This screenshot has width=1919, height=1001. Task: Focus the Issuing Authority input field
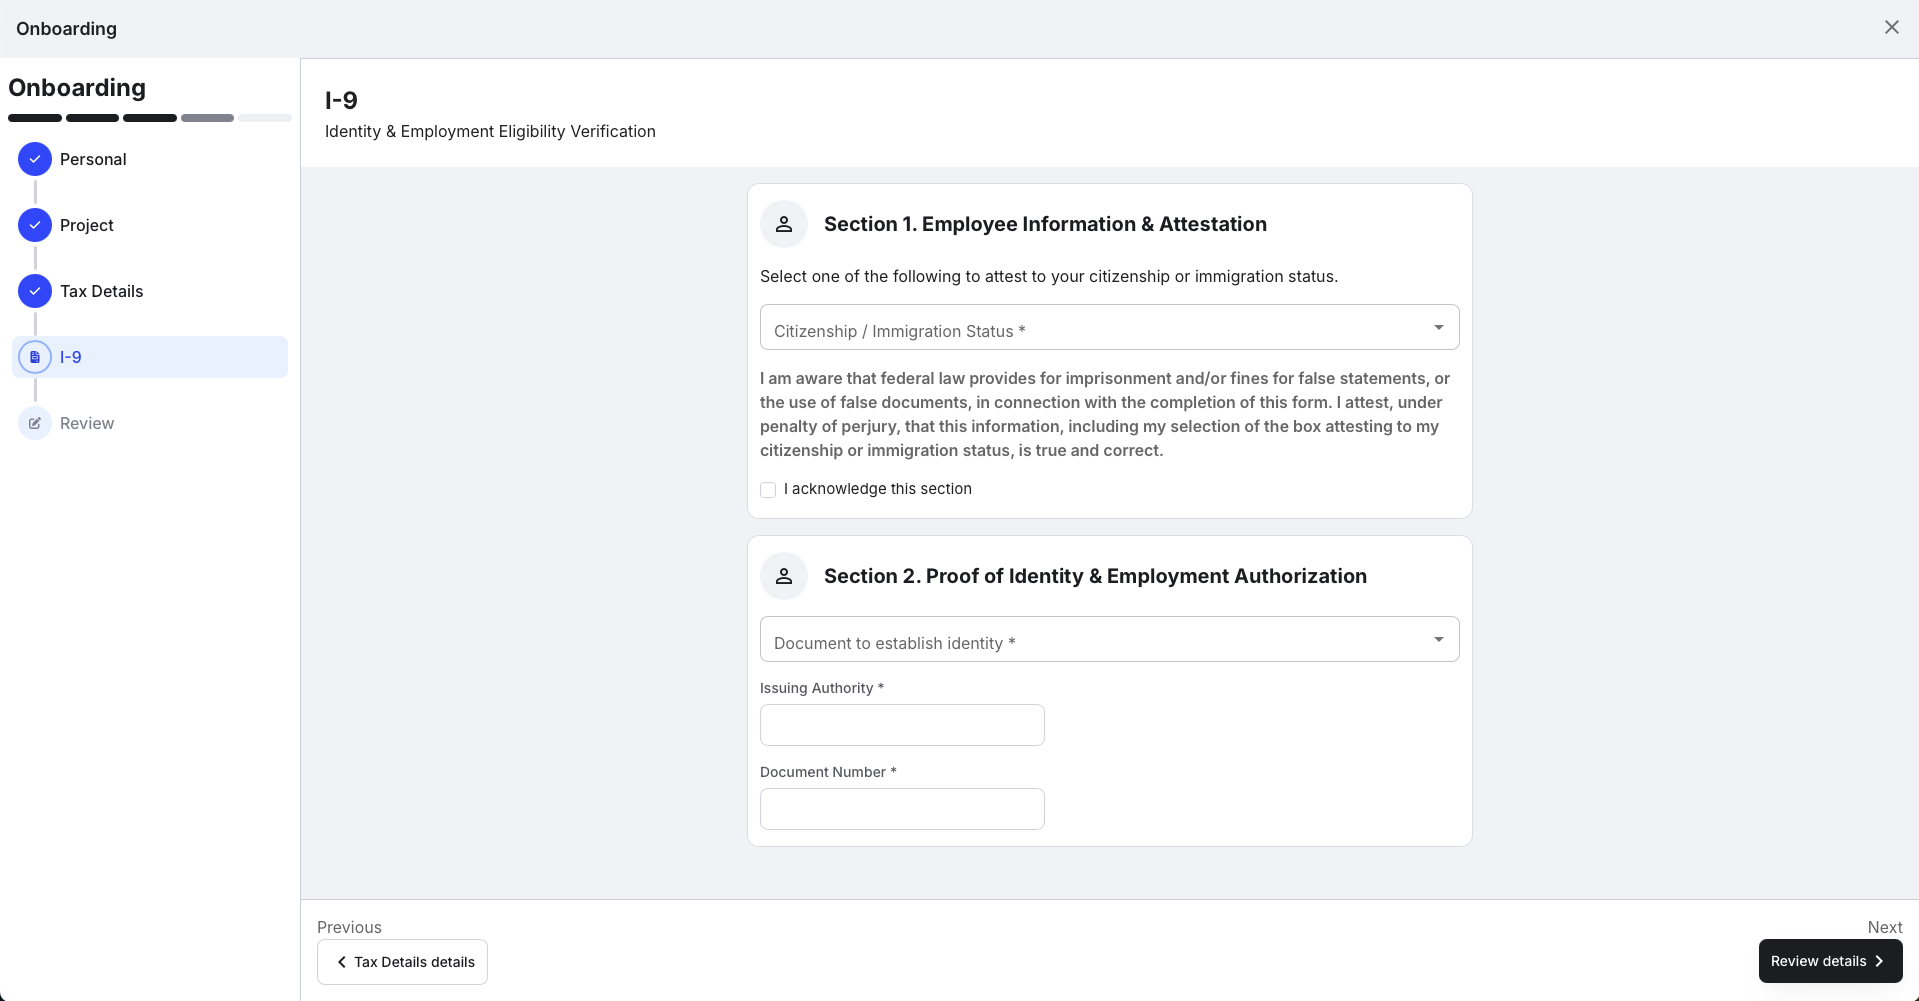pyautogui.click(x=902, y=725)
